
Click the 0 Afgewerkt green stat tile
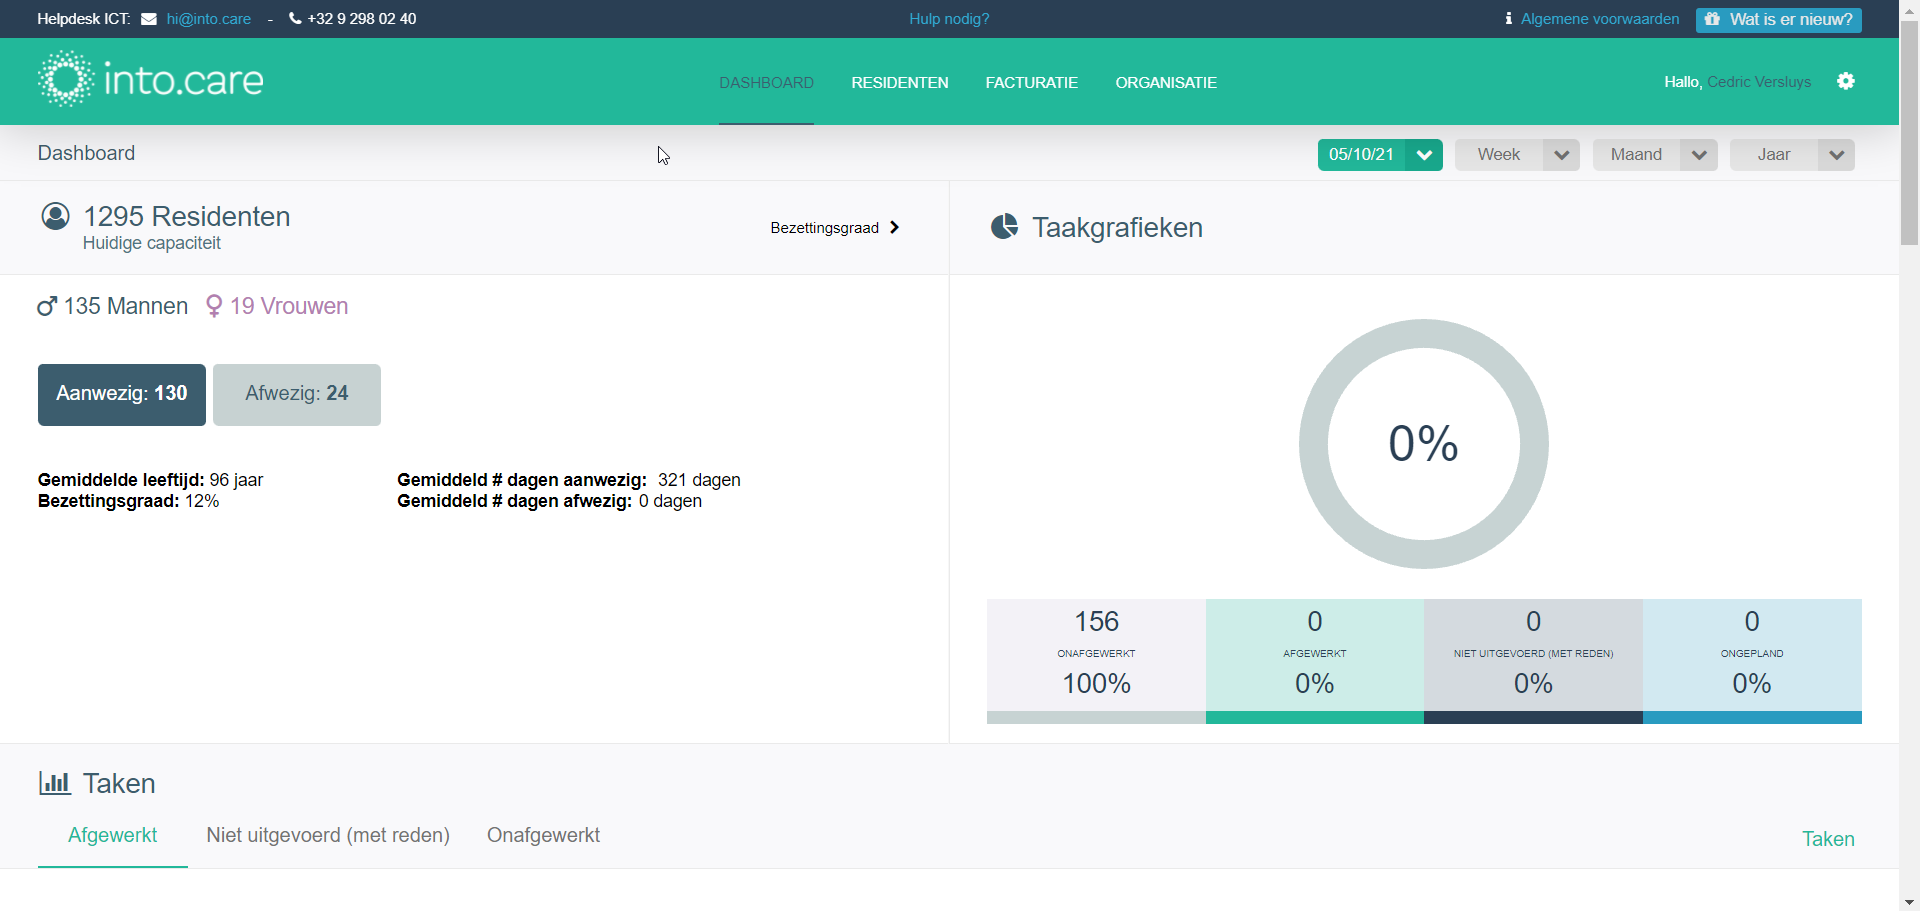click(1315, 661)
